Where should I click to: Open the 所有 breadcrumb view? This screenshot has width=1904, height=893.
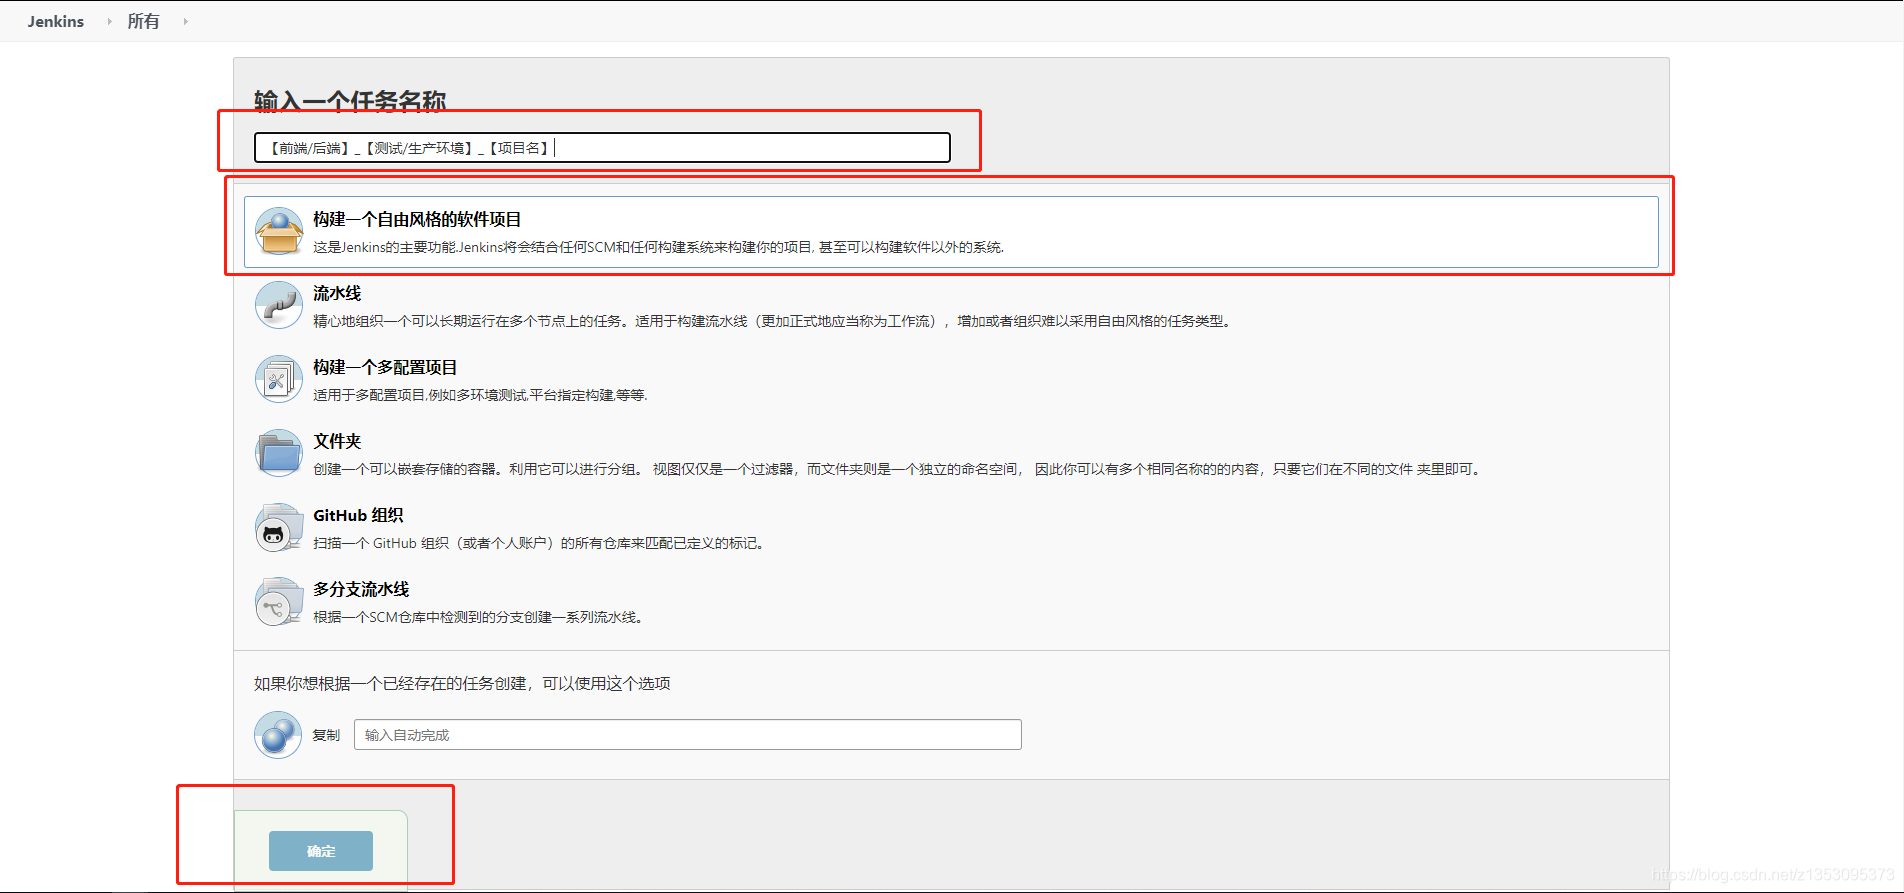143,21
